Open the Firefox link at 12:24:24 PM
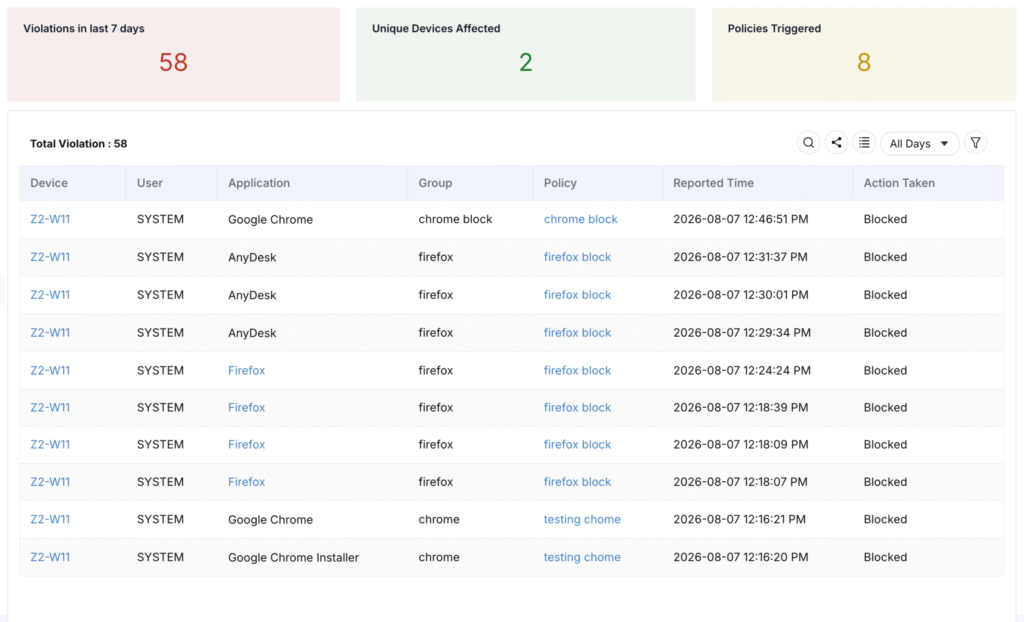Viewport: 1024px width, 622px height. 247,370
